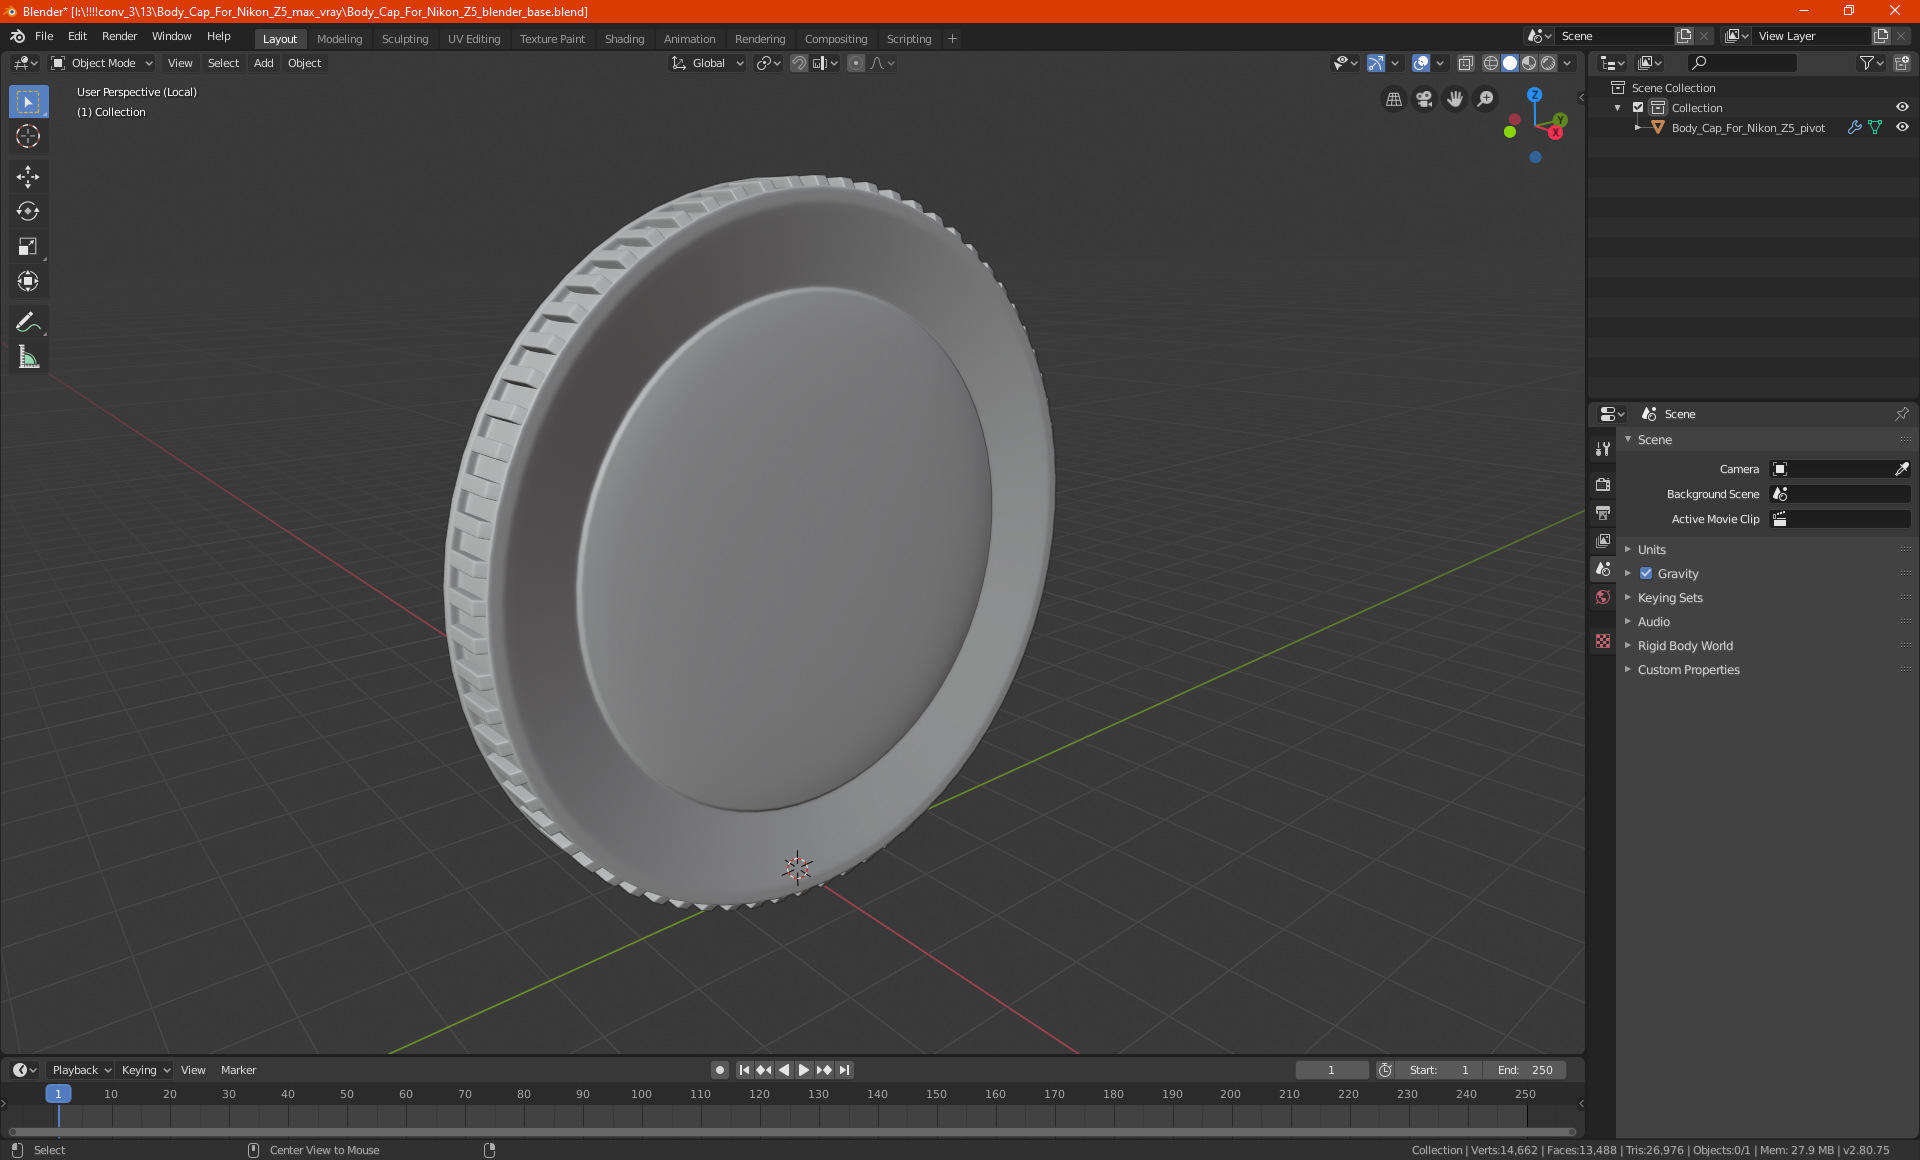Screen dimensions: 1920x1160
Task: Switch to the UV Editing workspace tab
Action: tap(474, 39)
